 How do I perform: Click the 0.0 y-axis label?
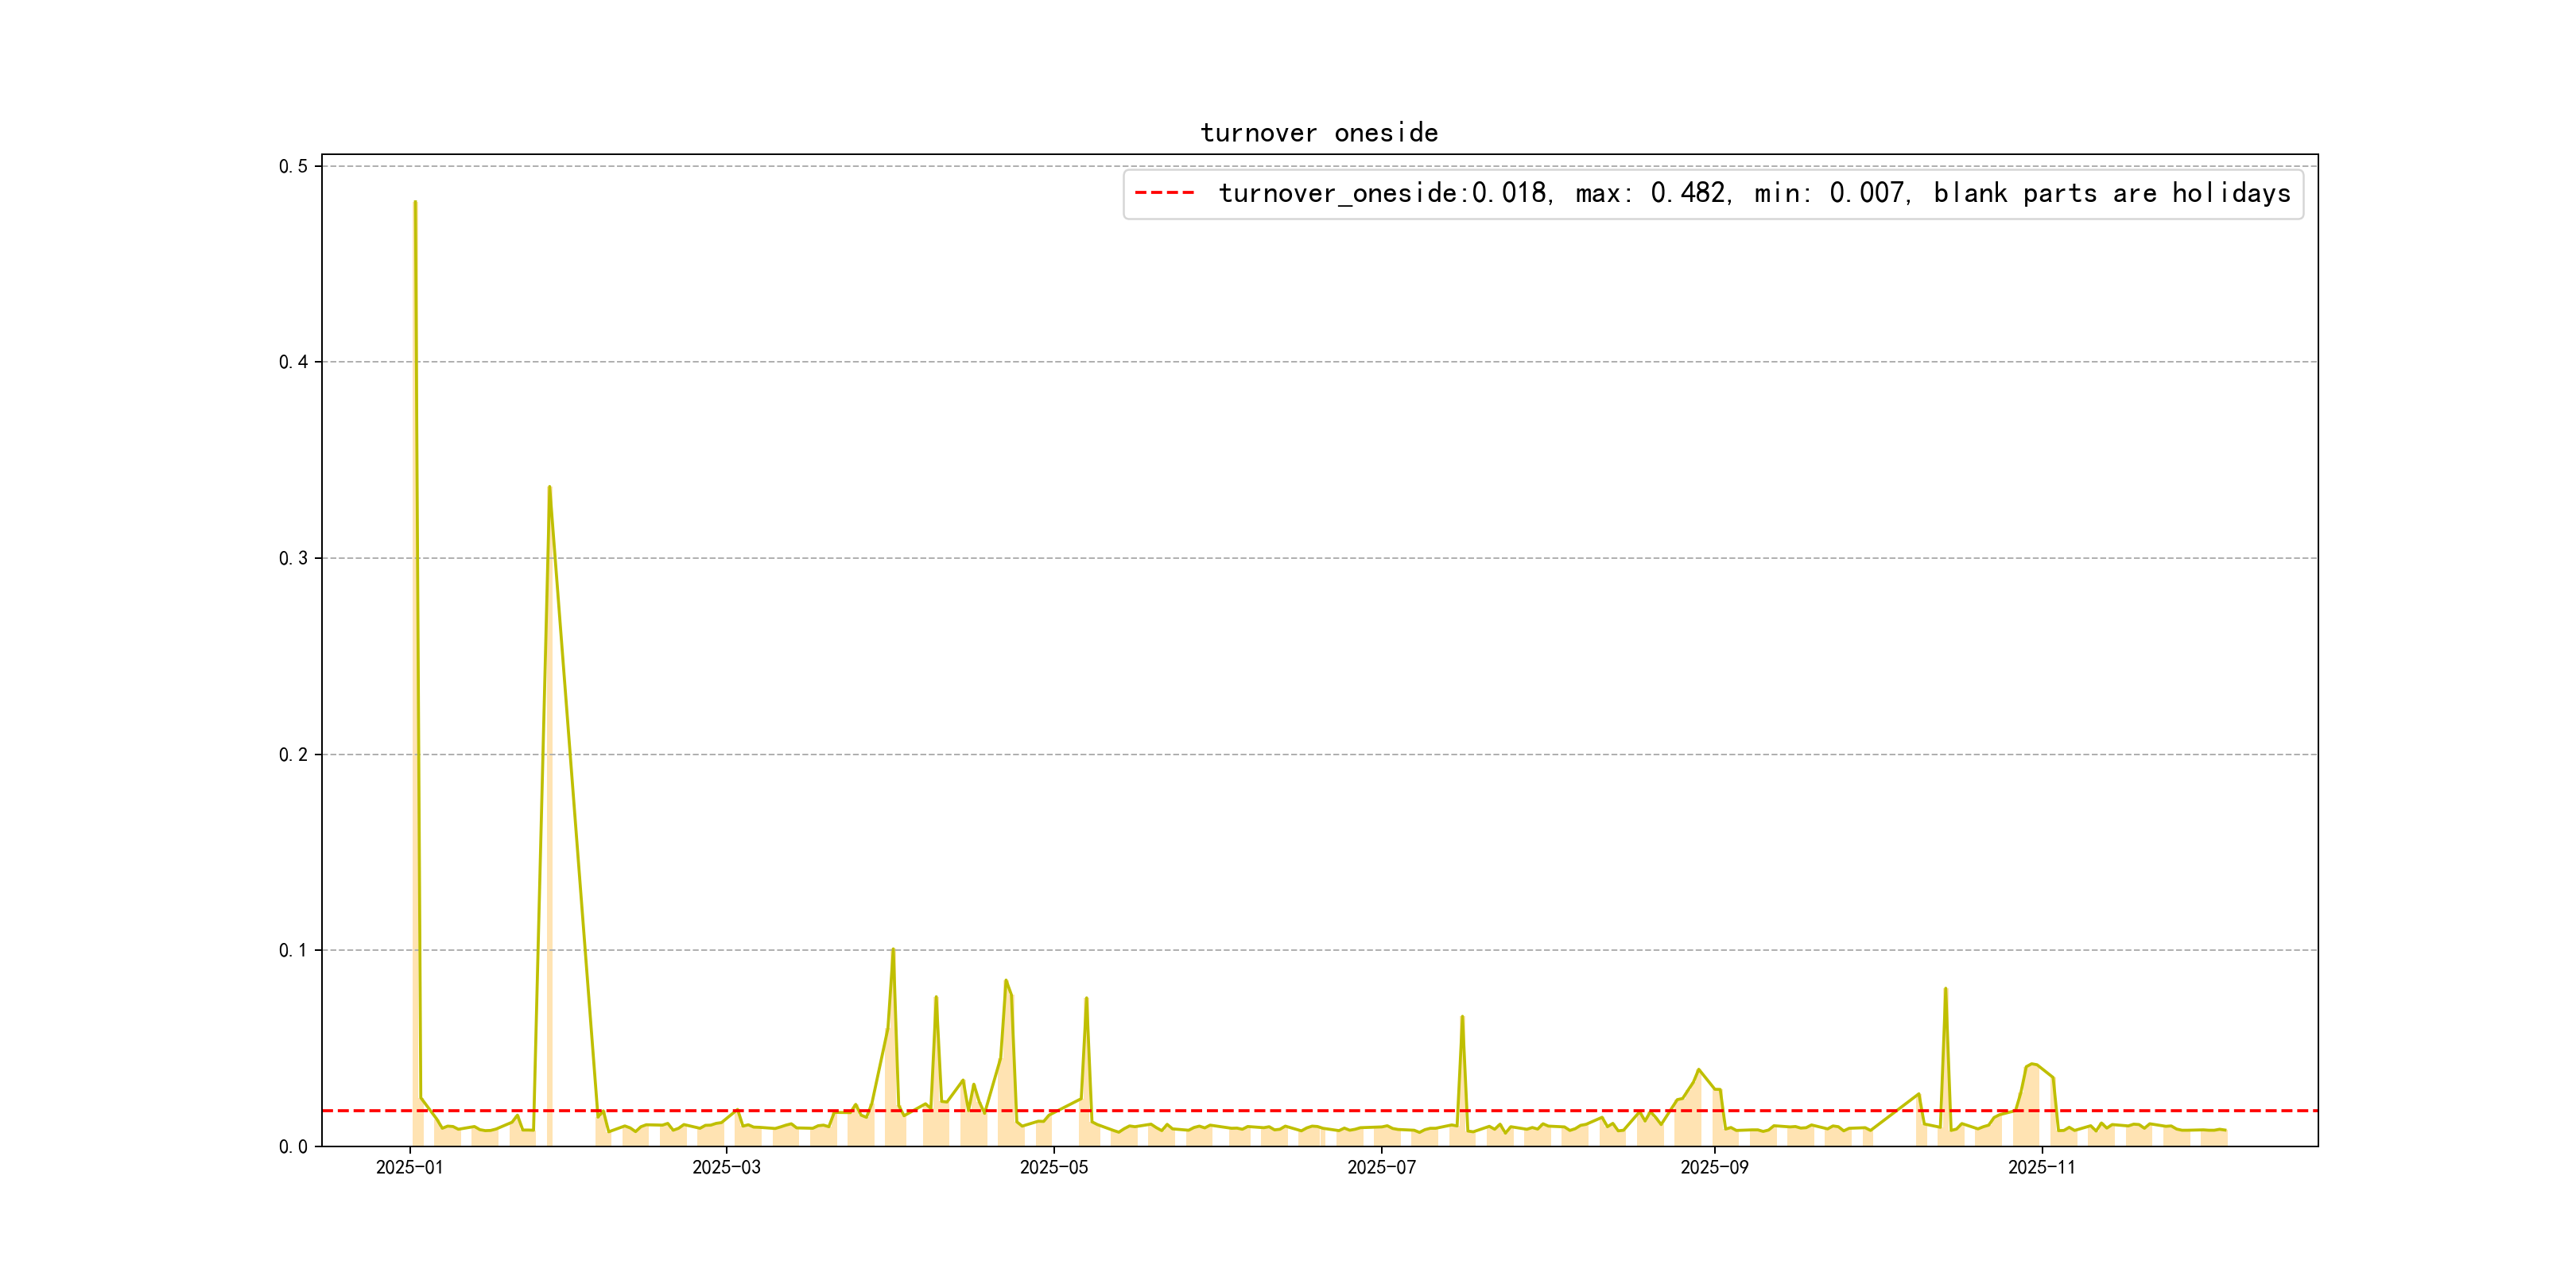[x=293, y=1147]
